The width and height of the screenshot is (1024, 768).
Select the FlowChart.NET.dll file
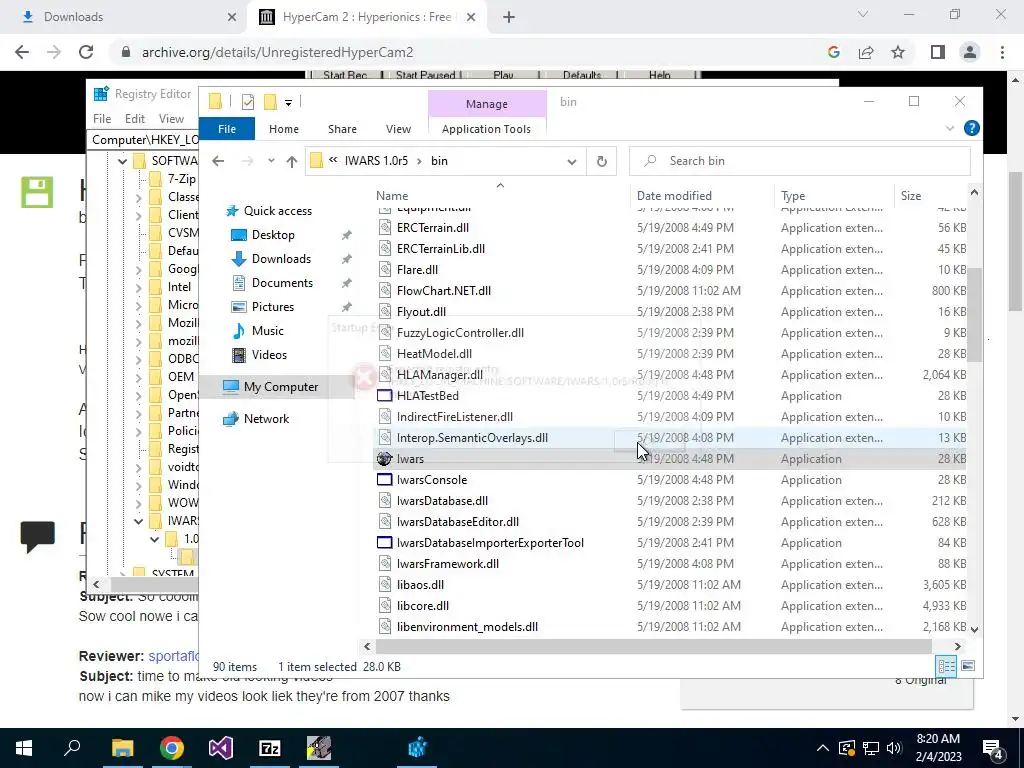pyautogui.click(x=443, y=291)
